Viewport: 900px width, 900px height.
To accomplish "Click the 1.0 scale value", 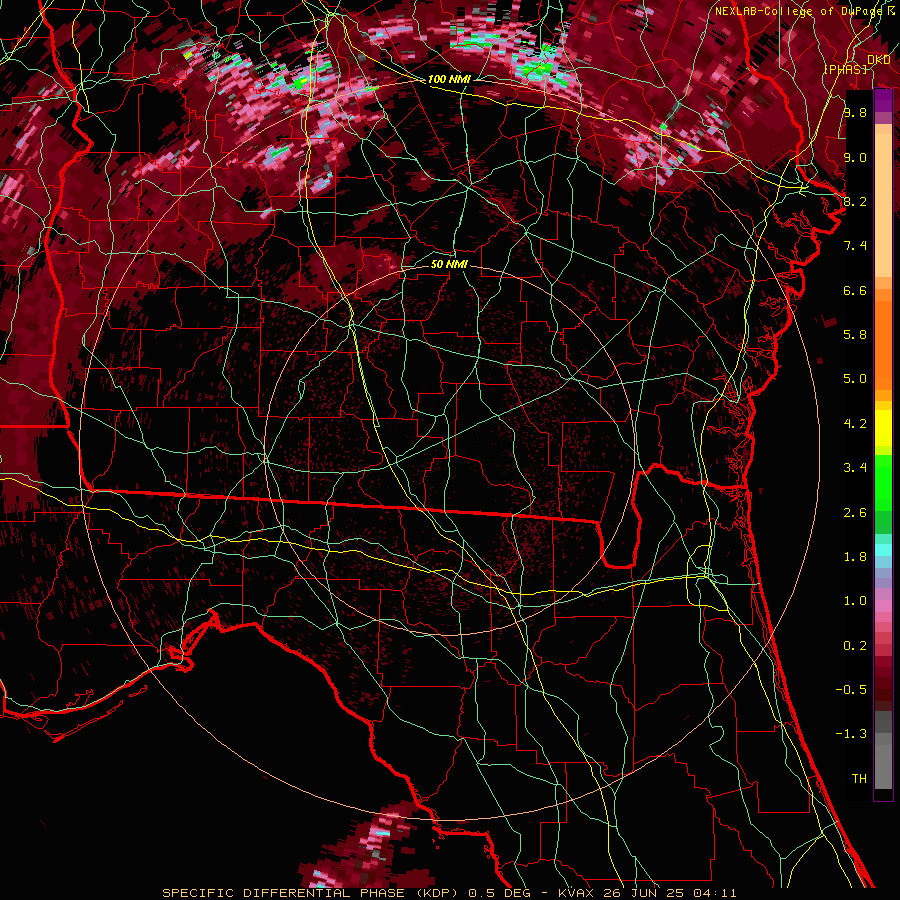I will coord(855,601).
